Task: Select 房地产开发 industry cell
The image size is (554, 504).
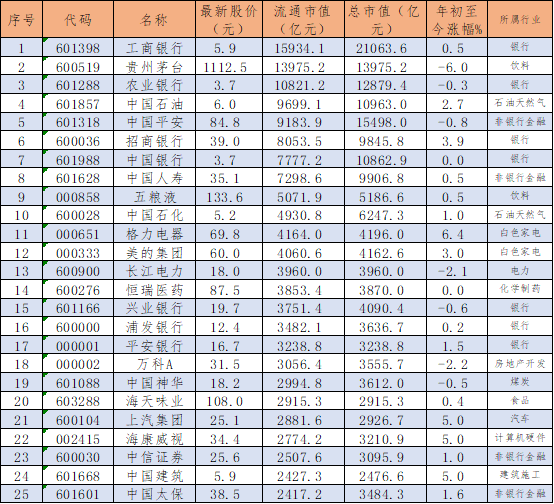Action: click(x=520, y=363)
